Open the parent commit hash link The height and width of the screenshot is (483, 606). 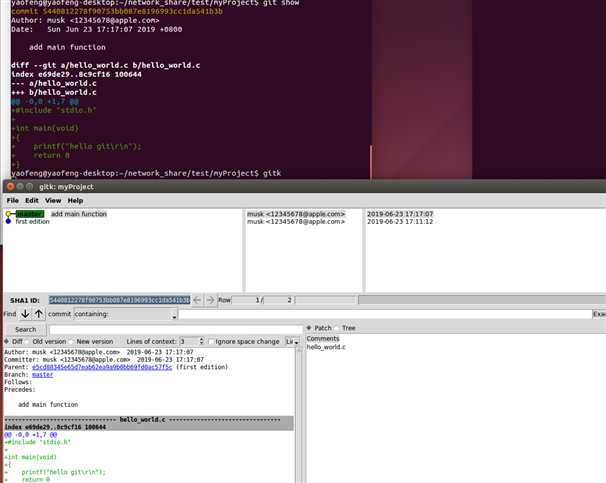[102, 367]
